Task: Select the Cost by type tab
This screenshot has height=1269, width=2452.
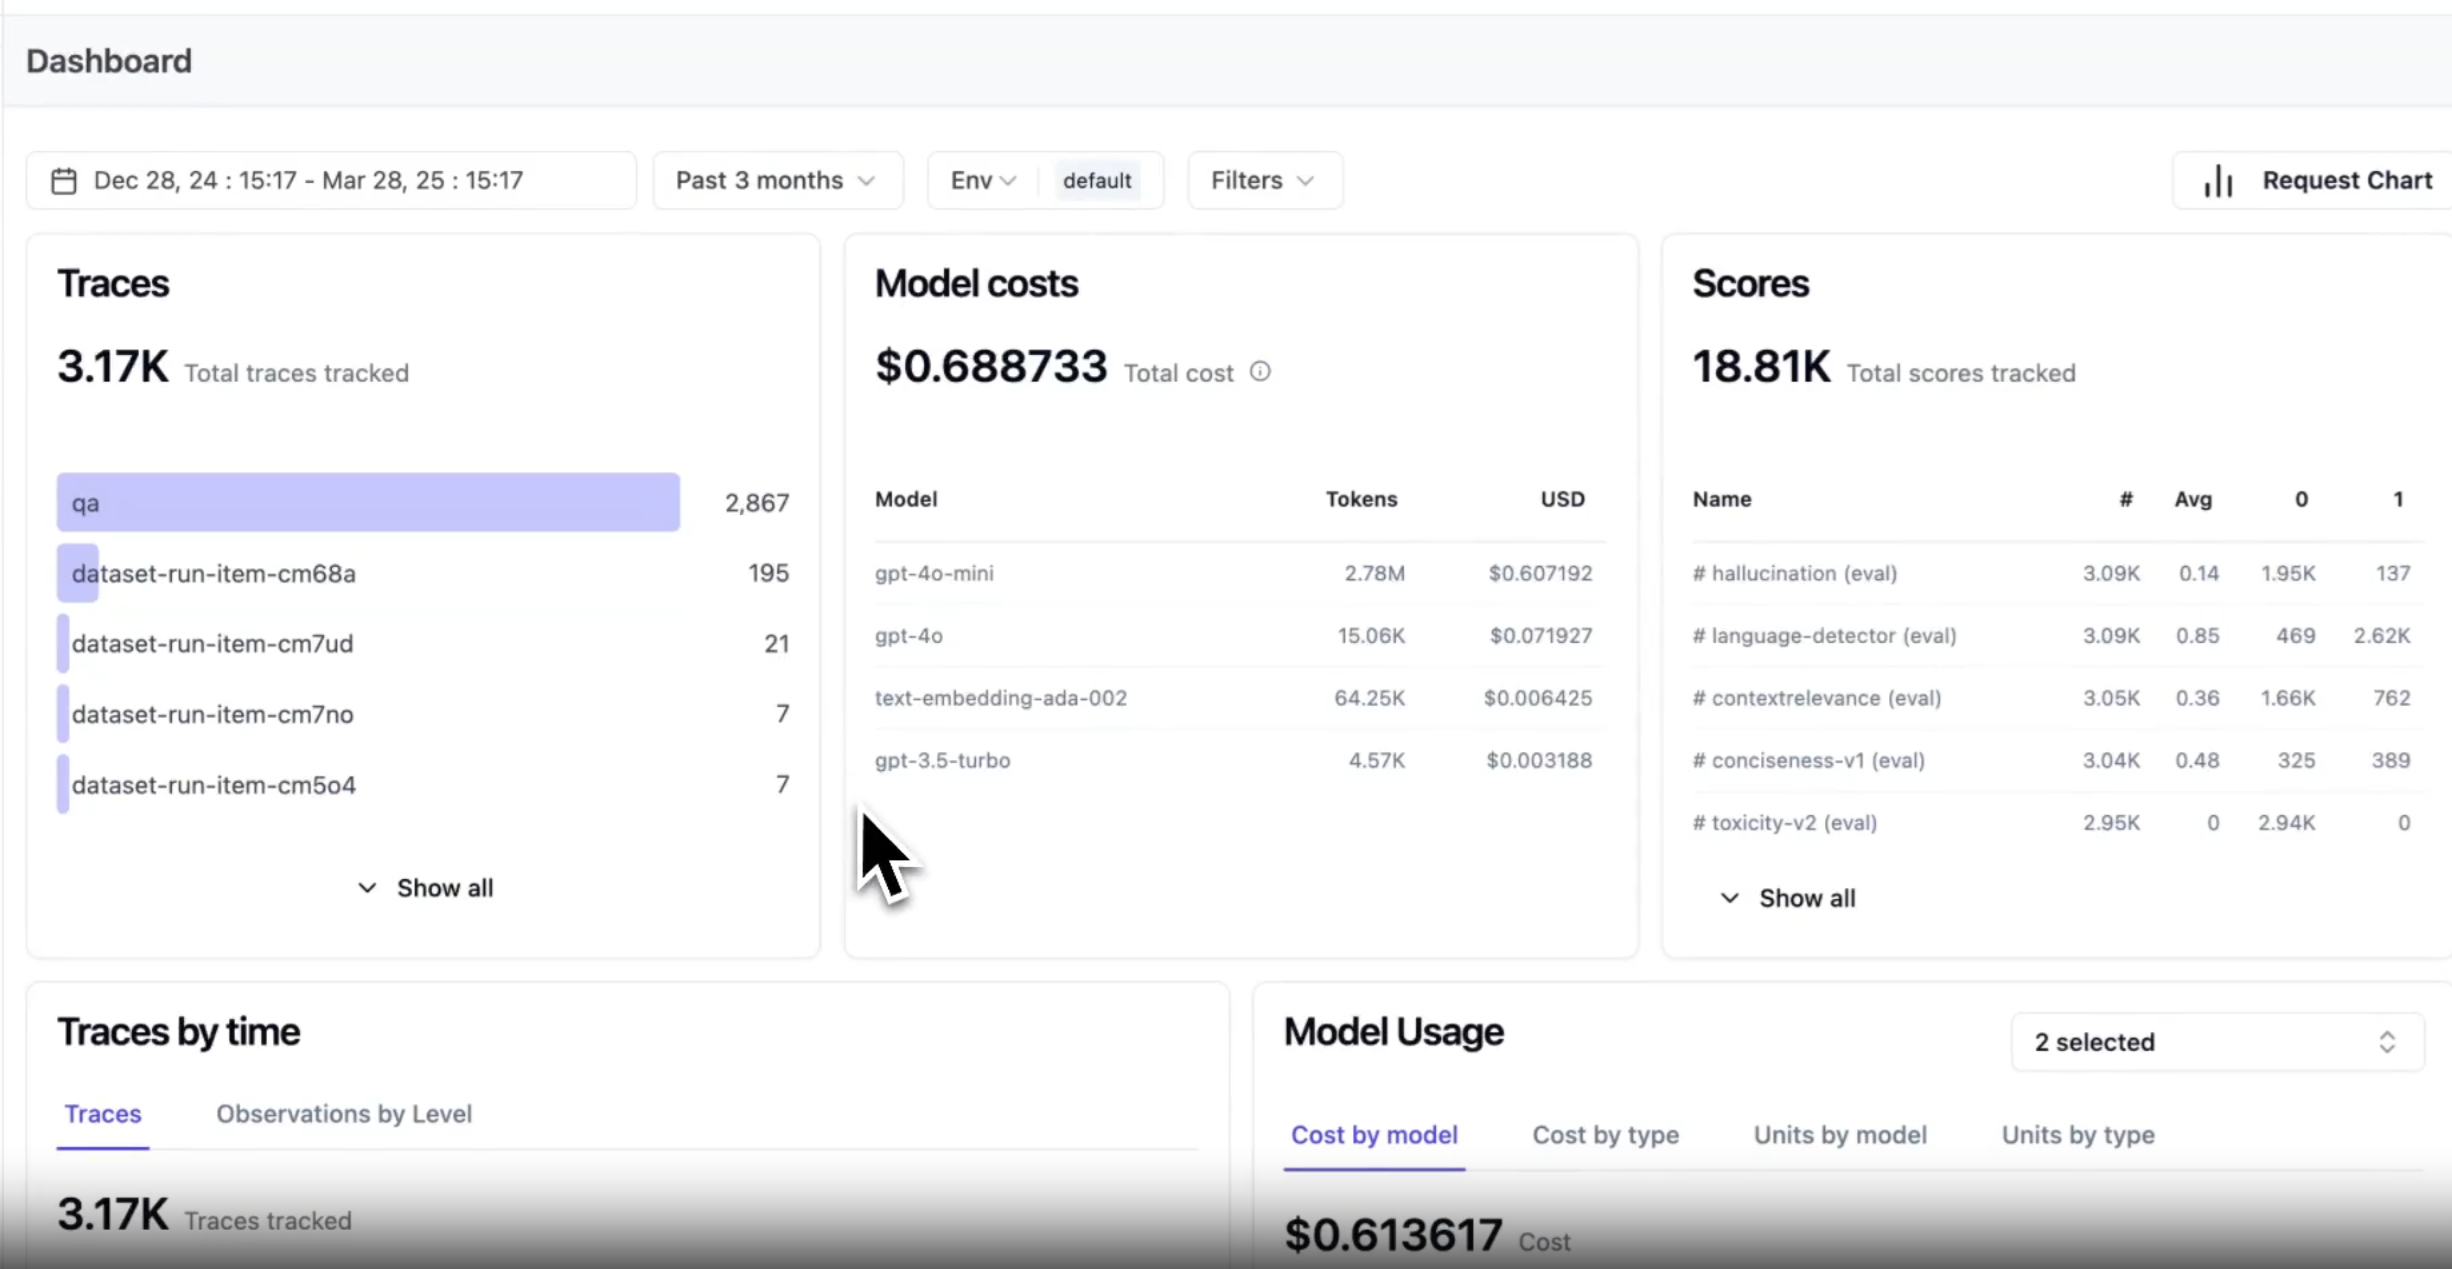Action: pos(1605,1135)
